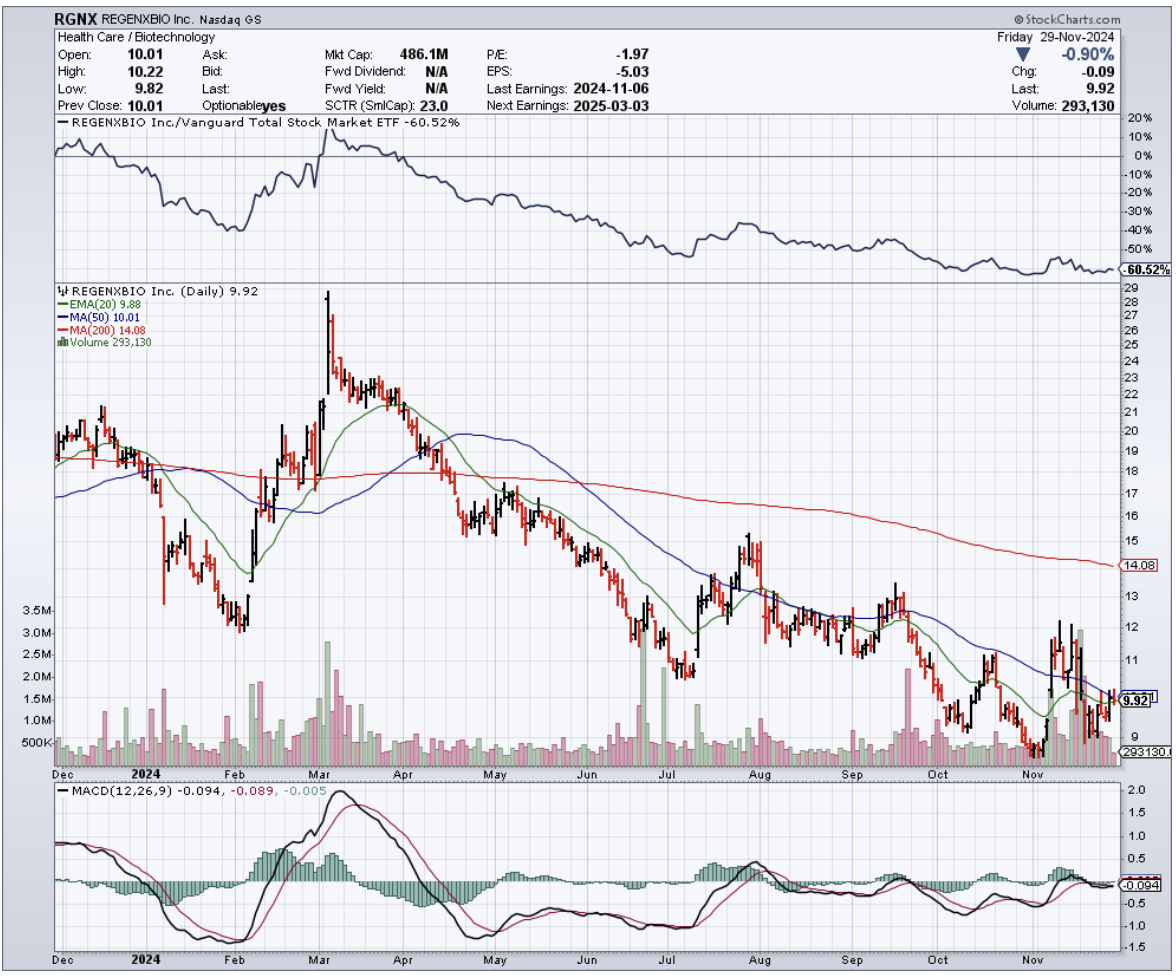Click the 2024 year label on MACD axis
Viewport: 1176px width, 978px height.
(145, 960)
